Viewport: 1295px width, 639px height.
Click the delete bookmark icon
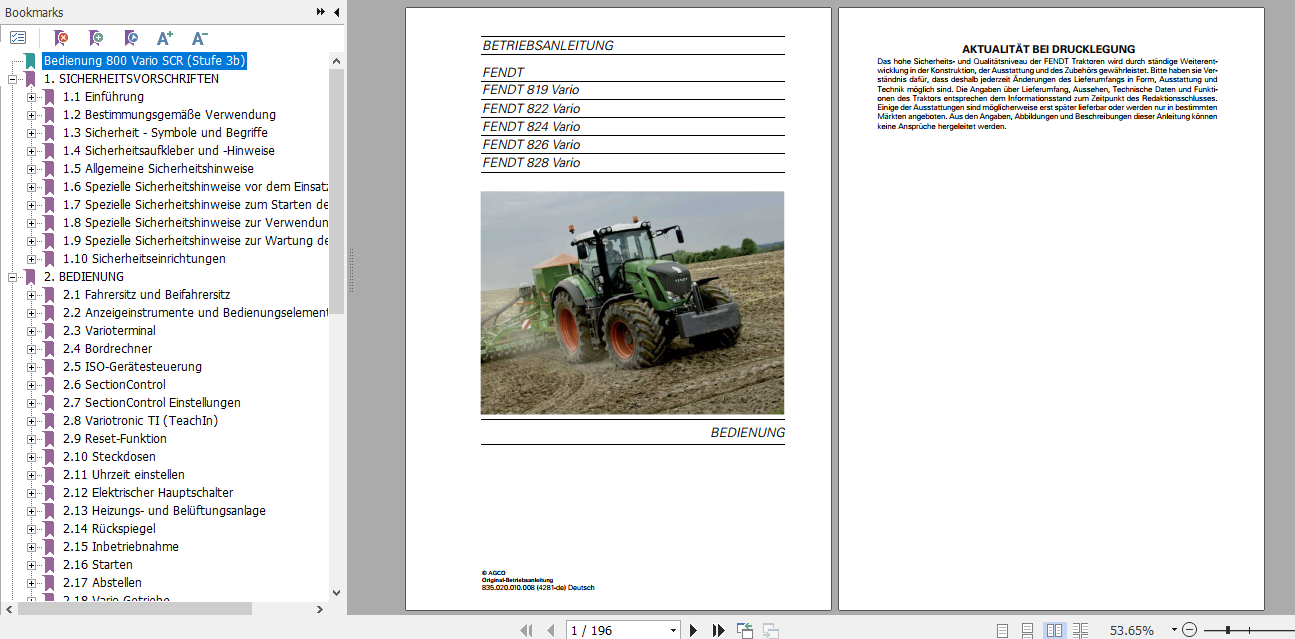[x=61, y=38]
